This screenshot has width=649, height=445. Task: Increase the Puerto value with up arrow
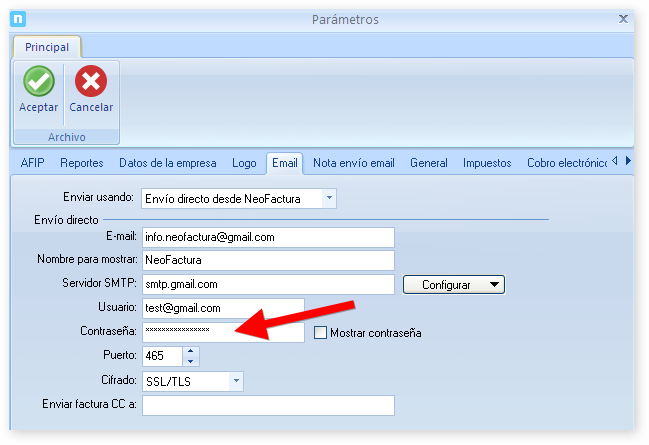click(x=192, y=351)
